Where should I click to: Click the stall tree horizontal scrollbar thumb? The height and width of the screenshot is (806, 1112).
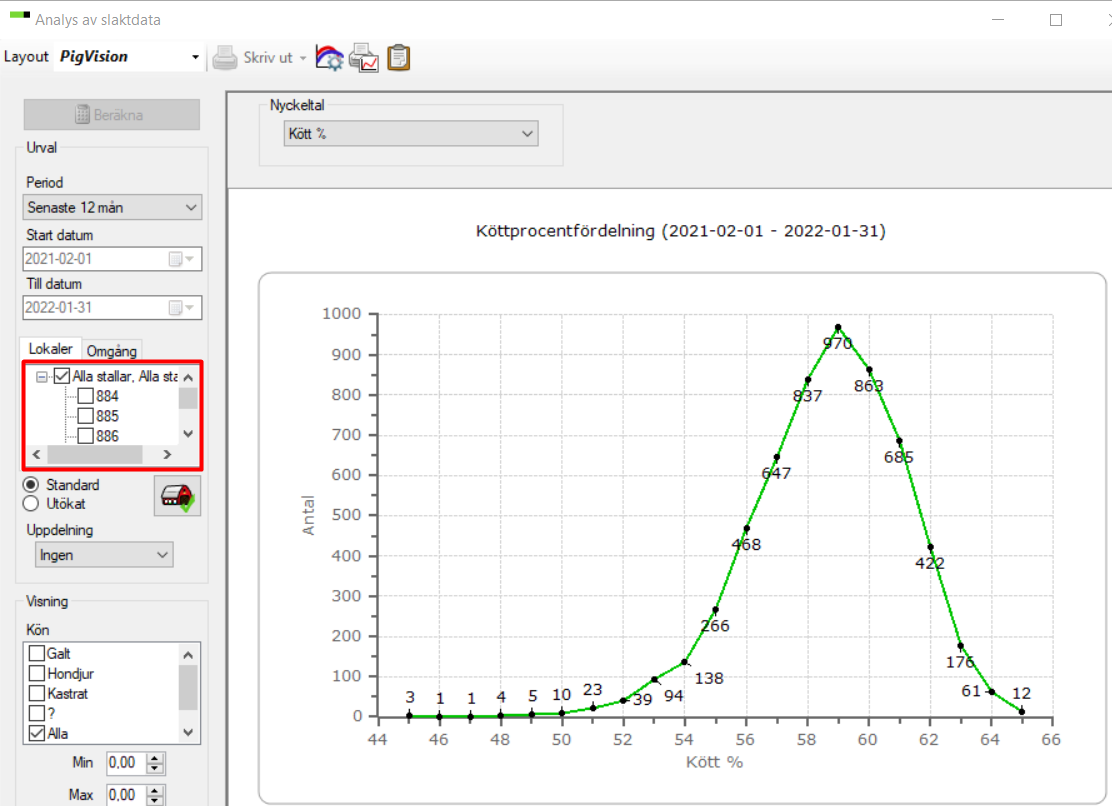(95, 454)
